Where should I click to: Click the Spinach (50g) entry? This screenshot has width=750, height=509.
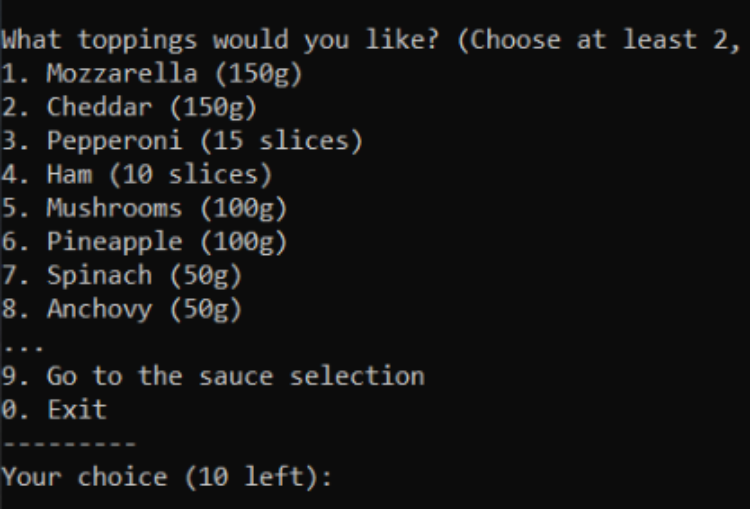click(x=121, y=277)
